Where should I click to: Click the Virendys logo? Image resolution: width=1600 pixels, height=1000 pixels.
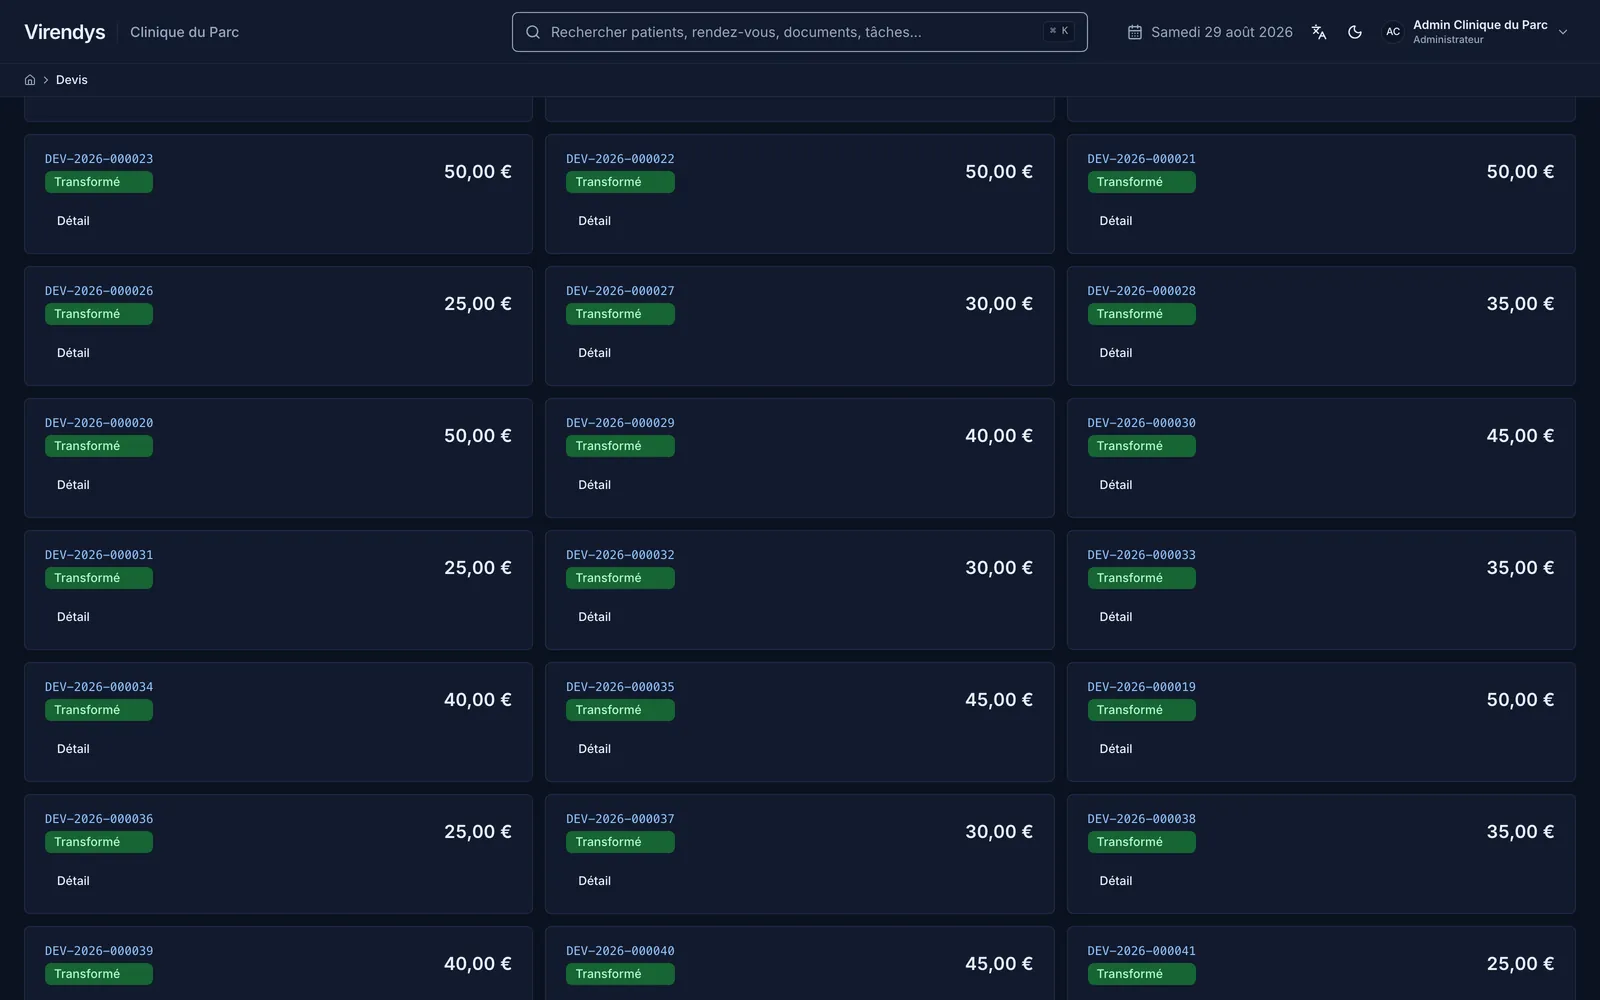click(65, 32)
